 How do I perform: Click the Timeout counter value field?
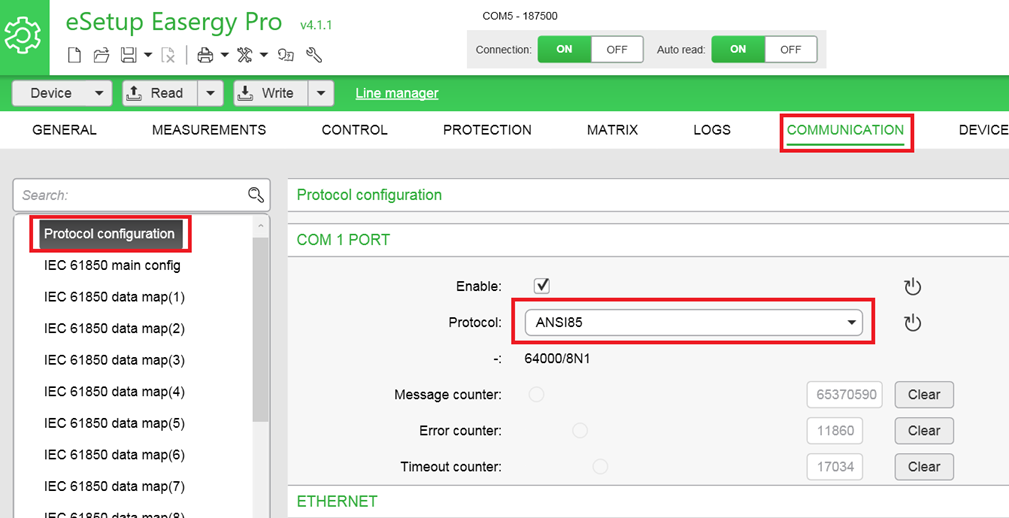coord(835,467)
